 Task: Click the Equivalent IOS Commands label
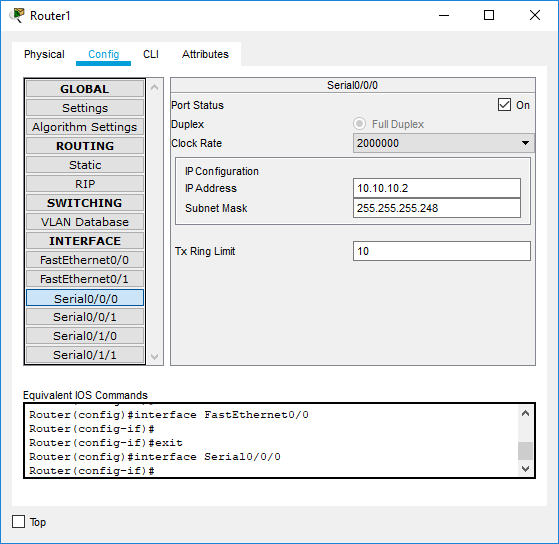click(x=85, y=395)
